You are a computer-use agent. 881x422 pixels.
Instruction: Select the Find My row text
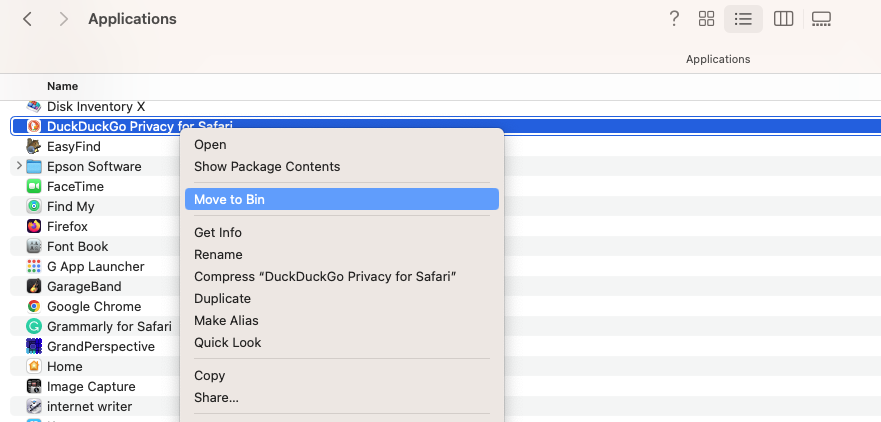[71, 206]
